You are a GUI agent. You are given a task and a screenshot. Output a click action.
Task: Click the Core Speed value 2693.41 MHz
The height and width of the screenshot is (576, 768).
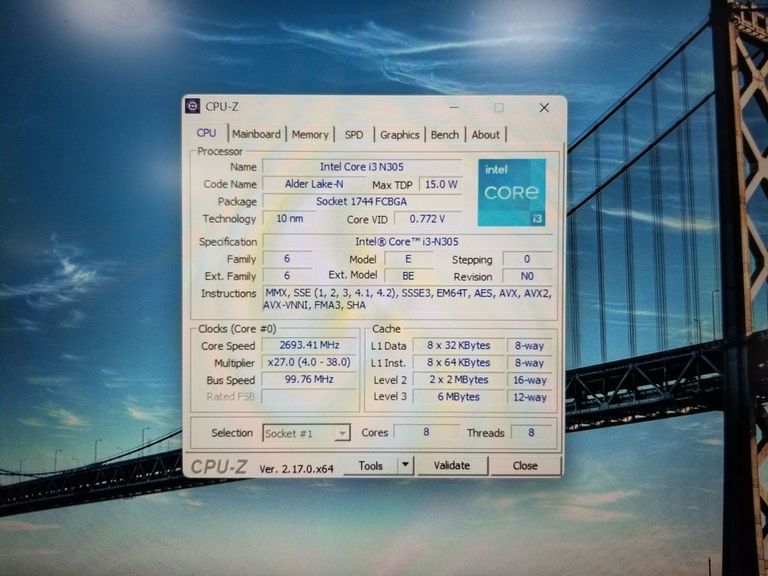(x=310, y=345)
